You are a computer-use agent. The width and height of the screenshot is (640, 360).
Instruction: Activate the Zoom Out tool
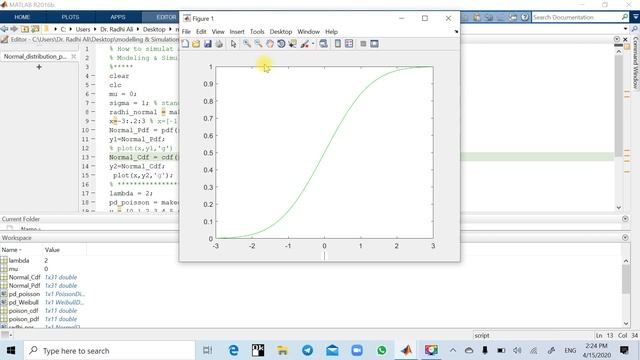click(258, 44)
